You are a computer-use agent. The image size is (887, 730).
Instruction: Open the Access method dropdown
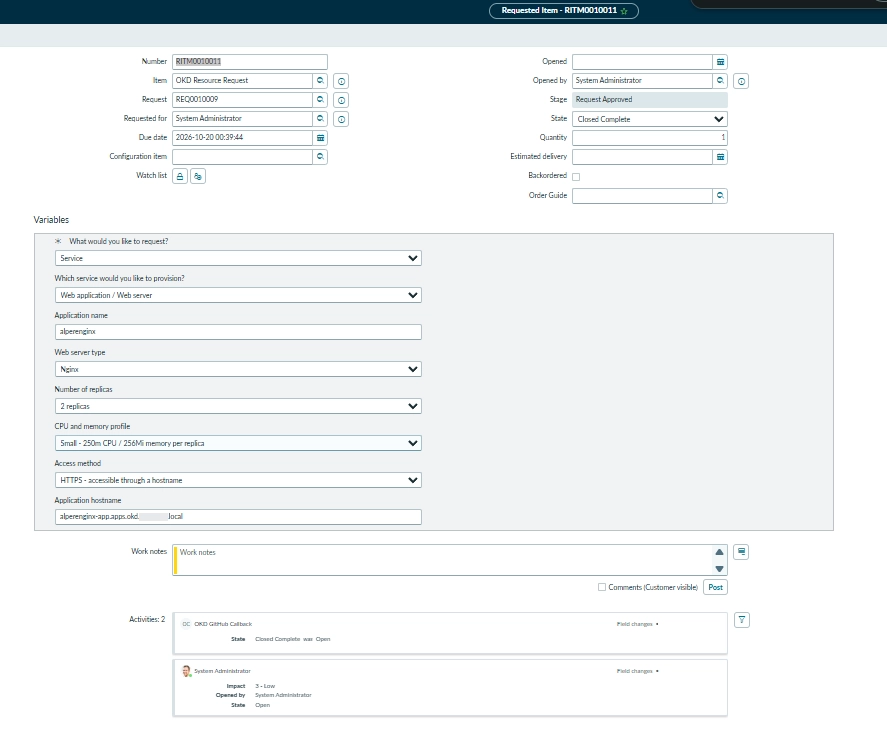pyautogui.click(x=238, y=480)
